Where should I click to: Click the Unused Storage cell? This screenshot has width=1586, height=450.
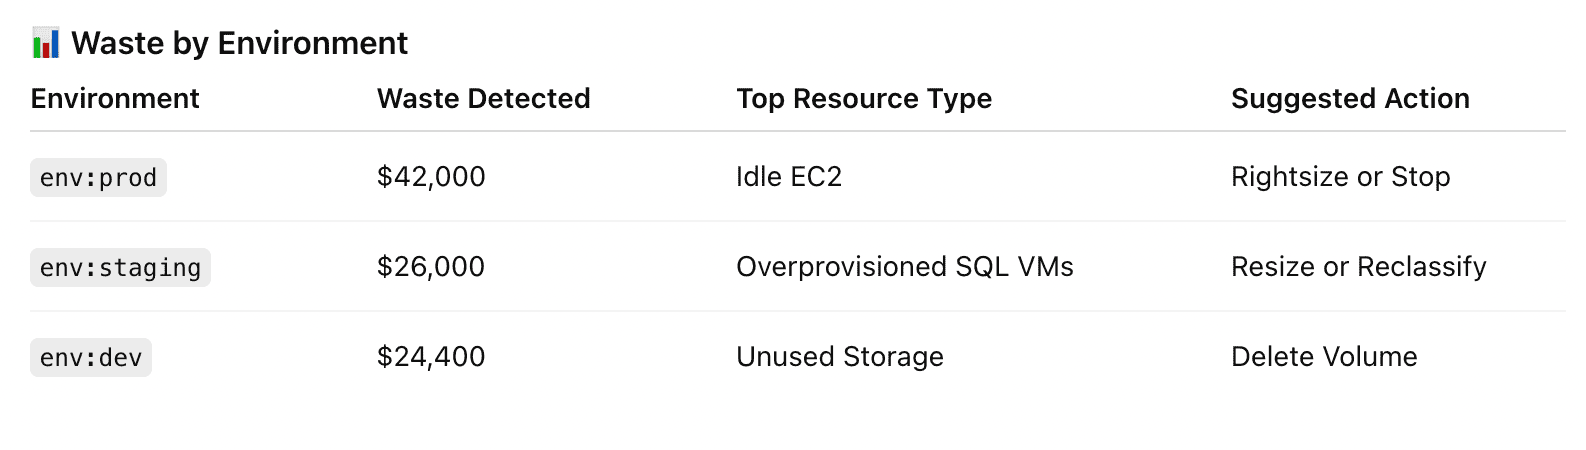click(x=839, y=357)
